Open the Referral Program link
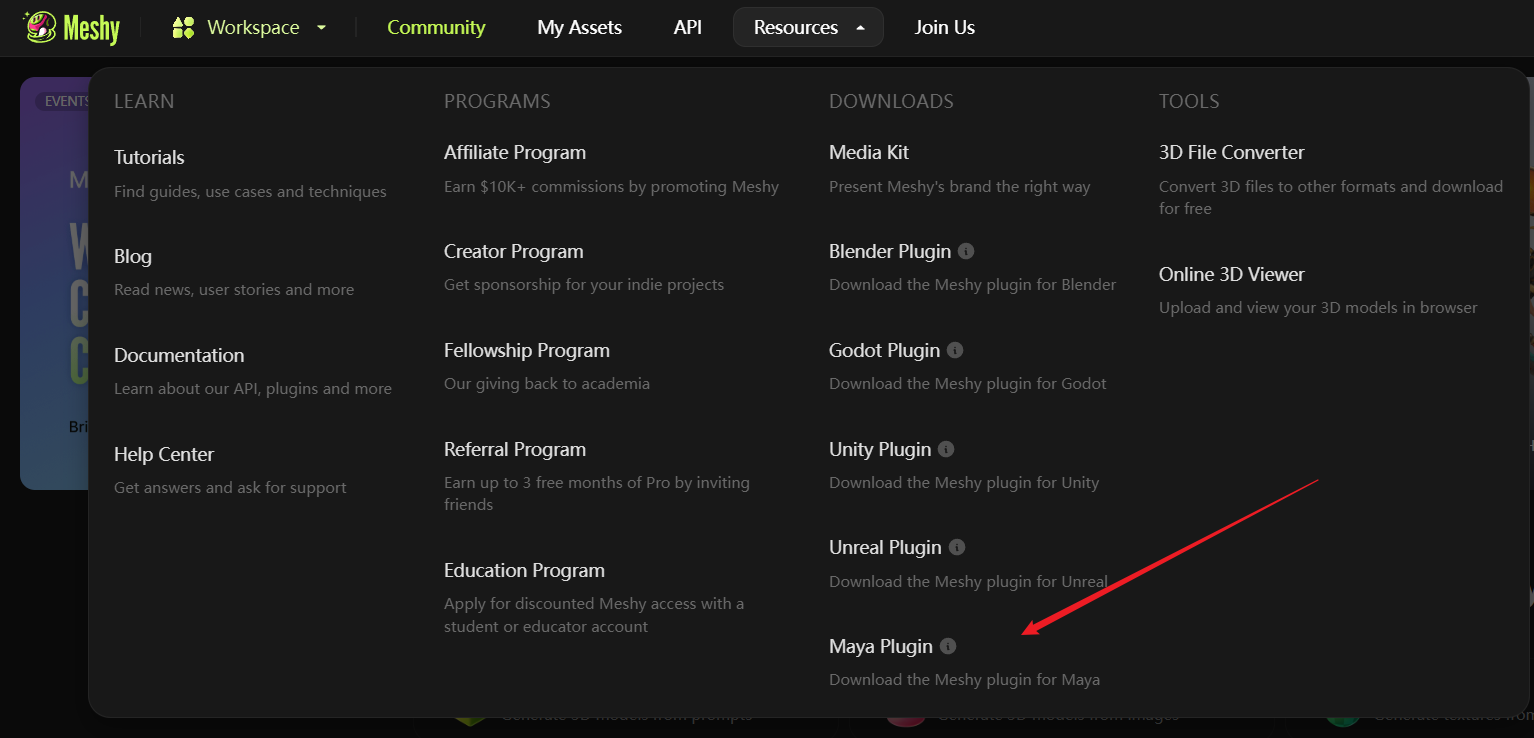 pyautogui.click(x=515, y=449)
